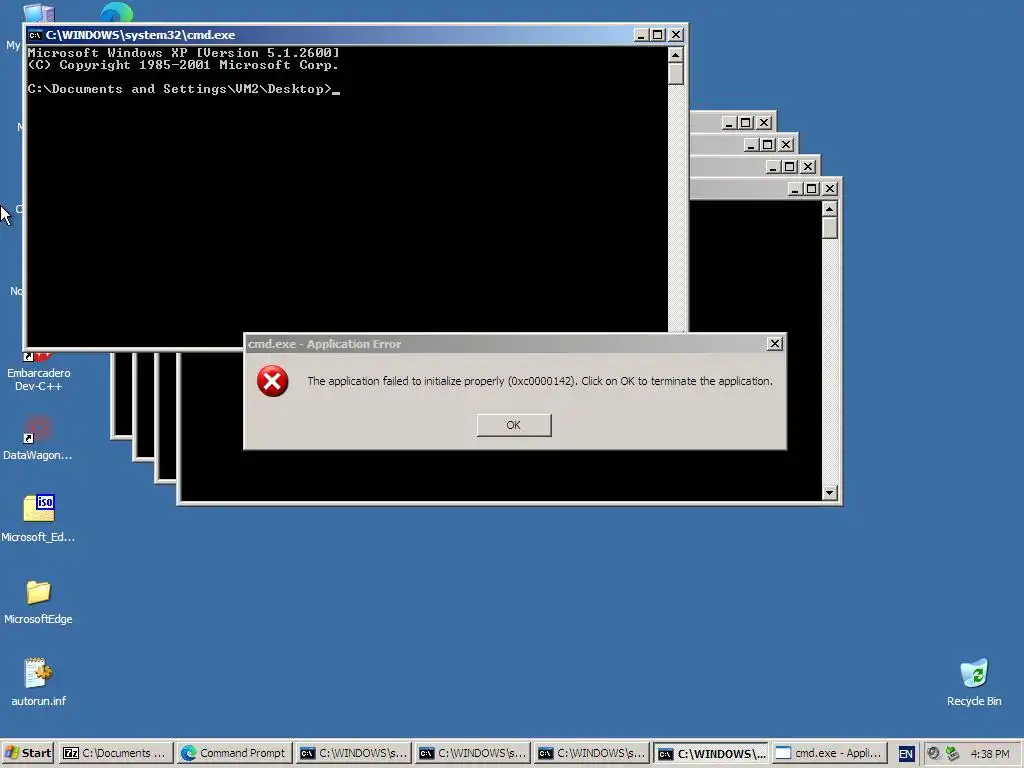Image resolution: width=1024 pixels, height=768 pixels.
Task: Click the first system tray icon after EN
Action: 933,754
